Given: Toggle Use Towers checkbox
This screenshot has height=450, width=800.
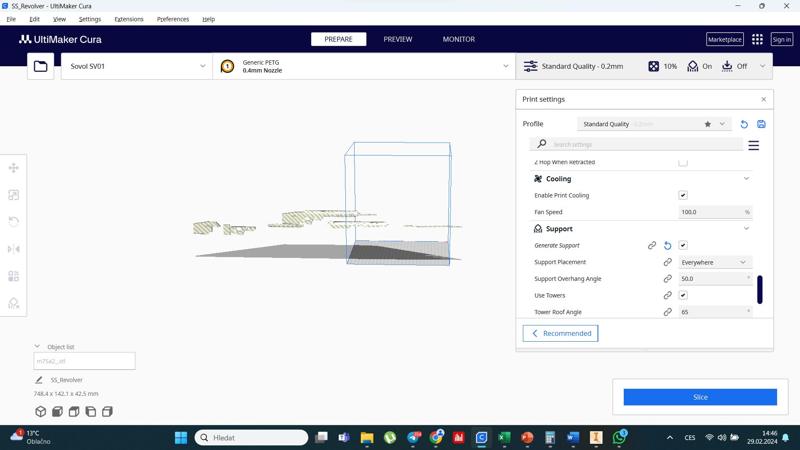Looking at the screenshot, I should tap(683, 295).
